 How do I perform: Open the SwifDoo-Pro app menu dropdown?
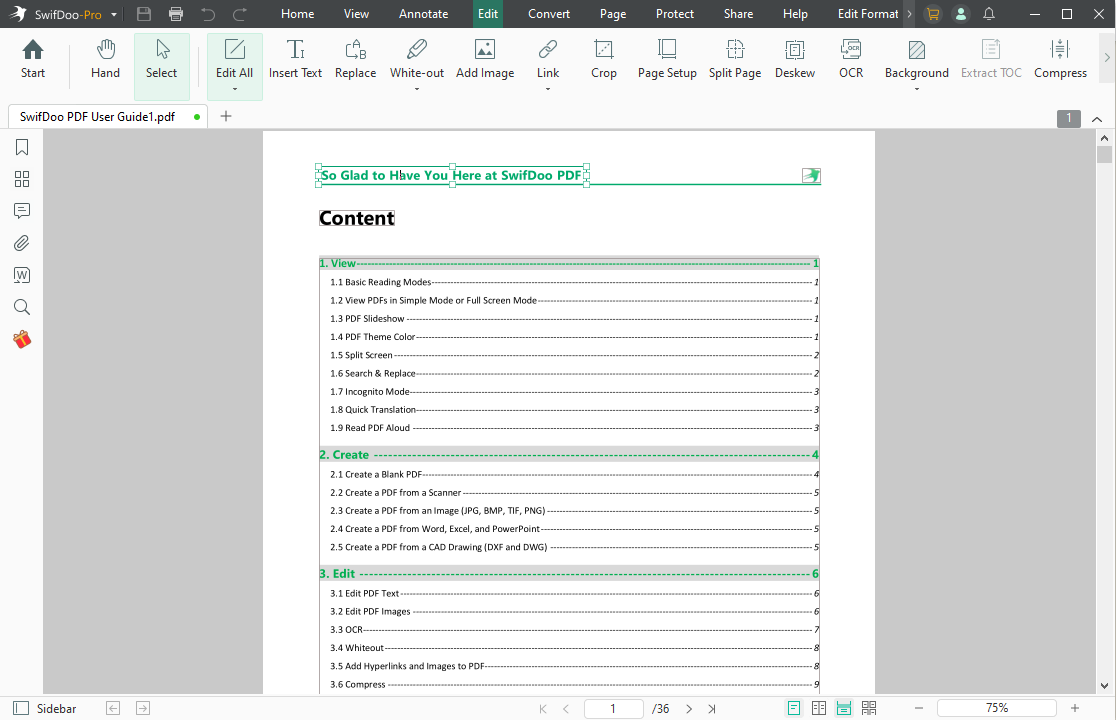point(114,14)
